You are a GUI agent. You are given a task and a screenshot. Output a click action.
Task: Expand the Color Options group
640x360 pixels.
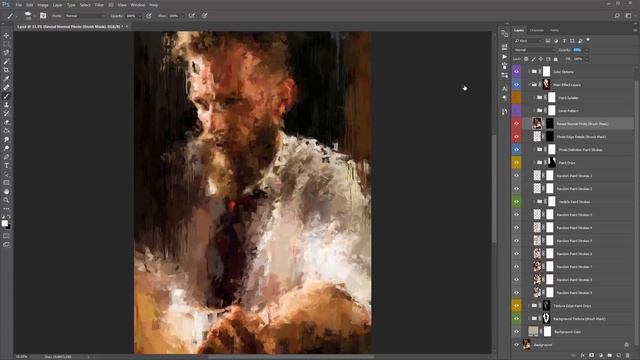tap(529, 71)
